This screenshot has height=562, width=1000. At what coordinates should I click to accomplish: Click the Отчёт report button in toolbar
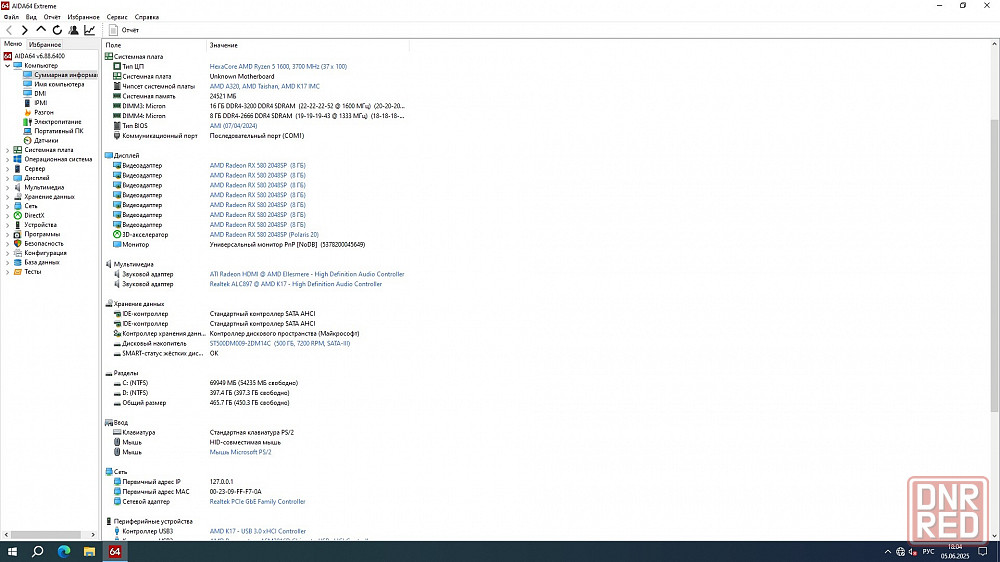point(124,30)
